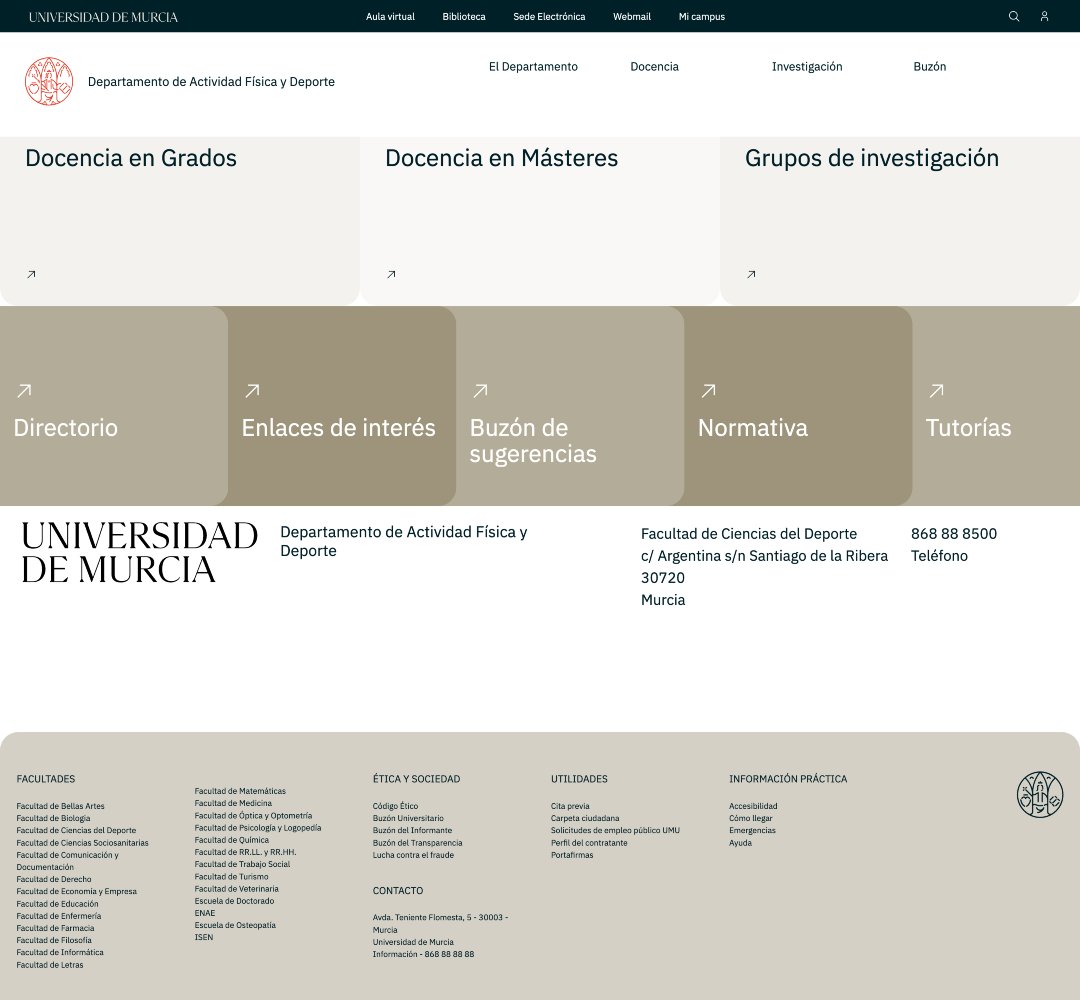Viewport: 1080px width, 1000px height.
Task: Expand the El Departamento menu
Action: point(533,67)
